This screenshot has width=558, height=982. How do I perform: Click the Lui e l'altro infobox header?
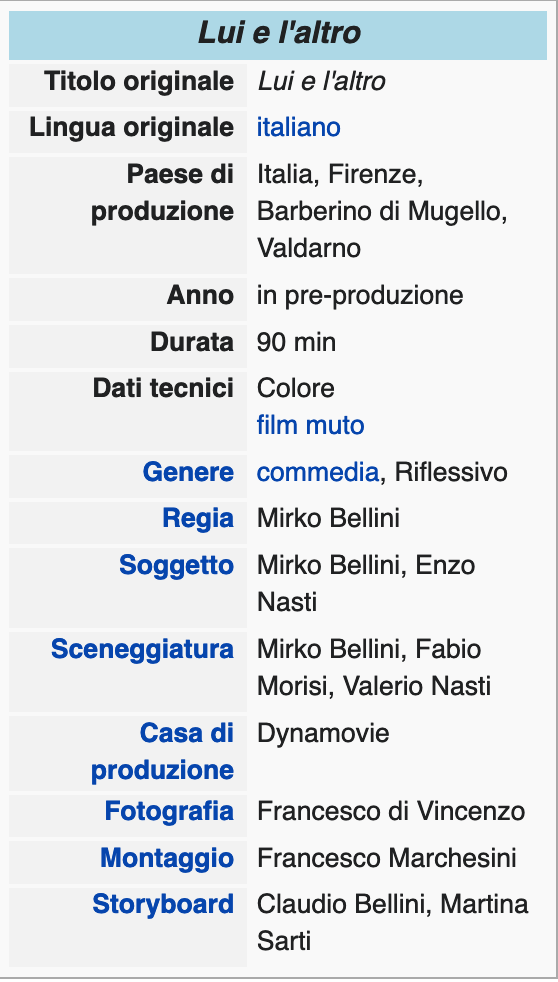pyautogui.click(x=278, y=33)
